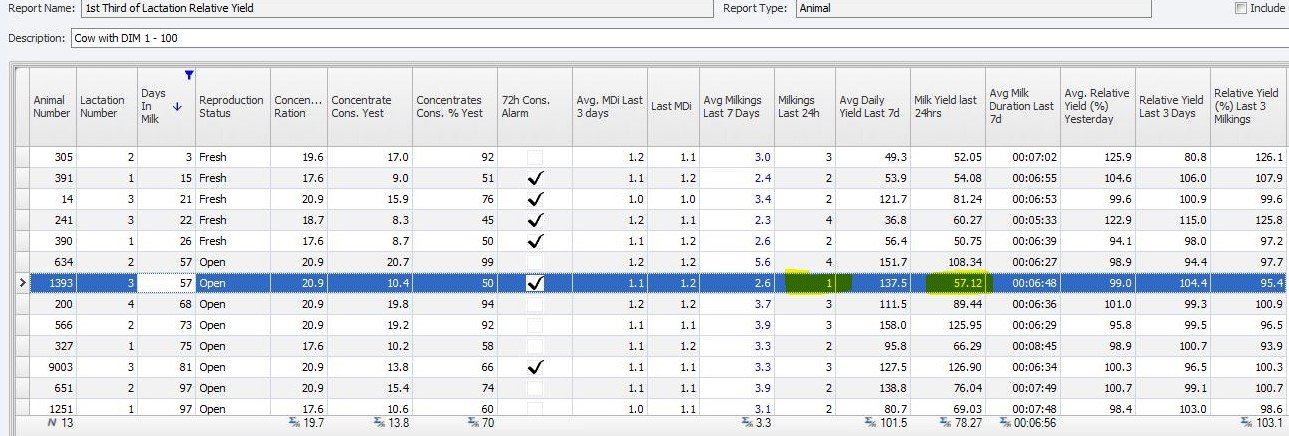1289x436 pixels.
Task: Select the highlighted 57.12 milk yield cell
Action: tap(947, 283)
